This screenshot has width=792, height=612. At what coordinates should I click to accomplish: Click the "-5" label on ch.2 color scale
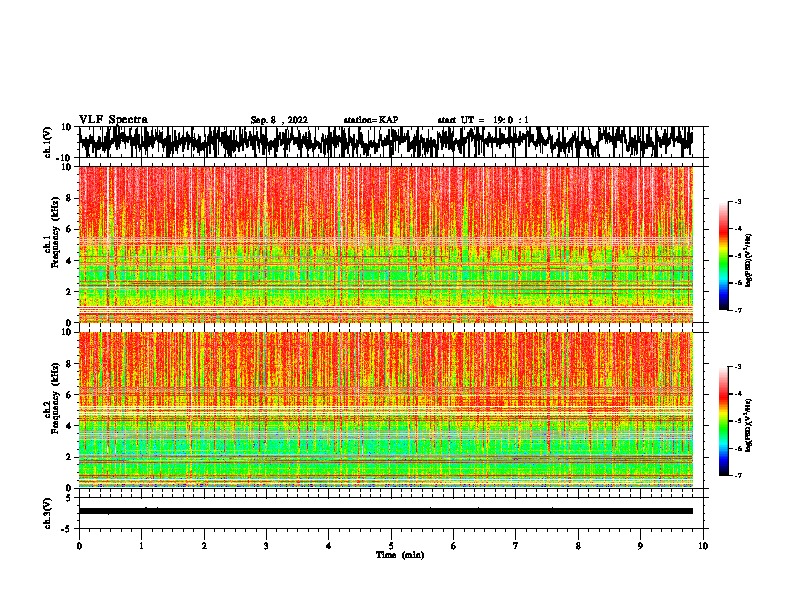pos(738,421)
